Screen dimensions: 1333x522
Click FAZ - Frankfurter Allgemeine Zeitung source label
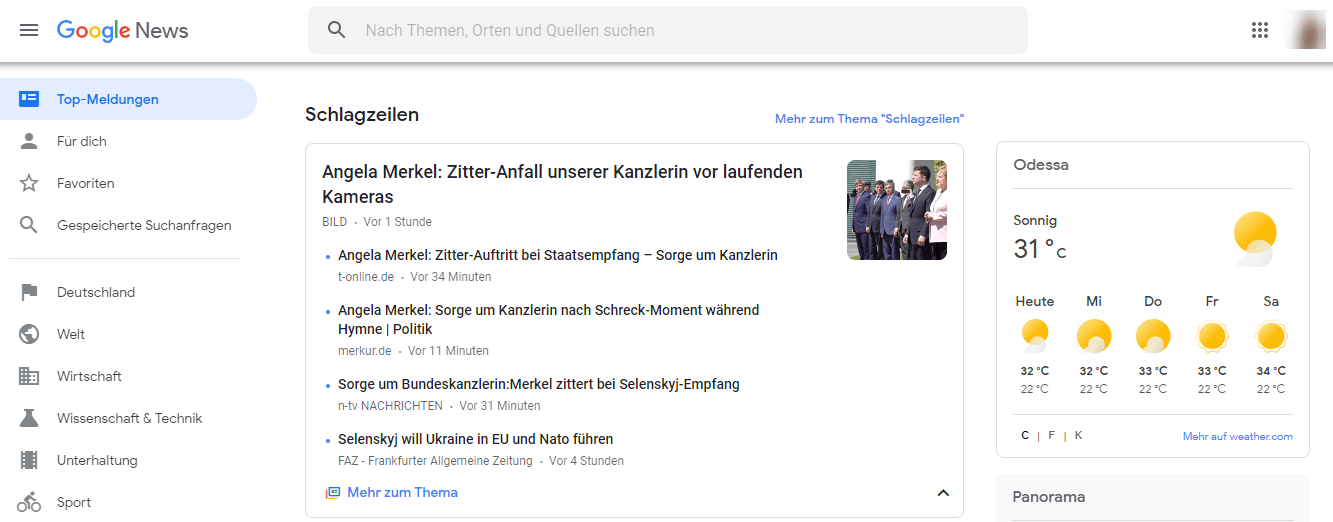click(x=435, y=461)
